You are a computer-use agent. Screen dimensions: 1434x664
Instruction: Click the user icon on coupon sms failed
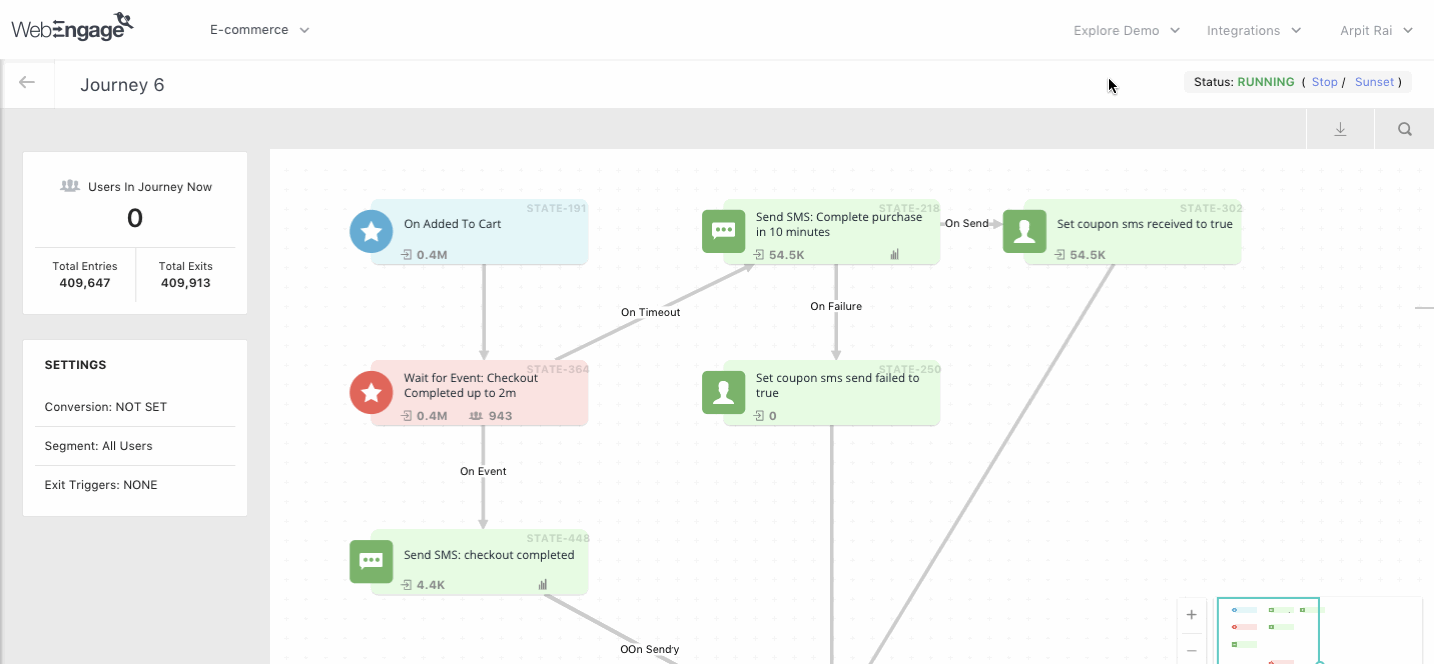pyautogui.click(x=723, y=392)
